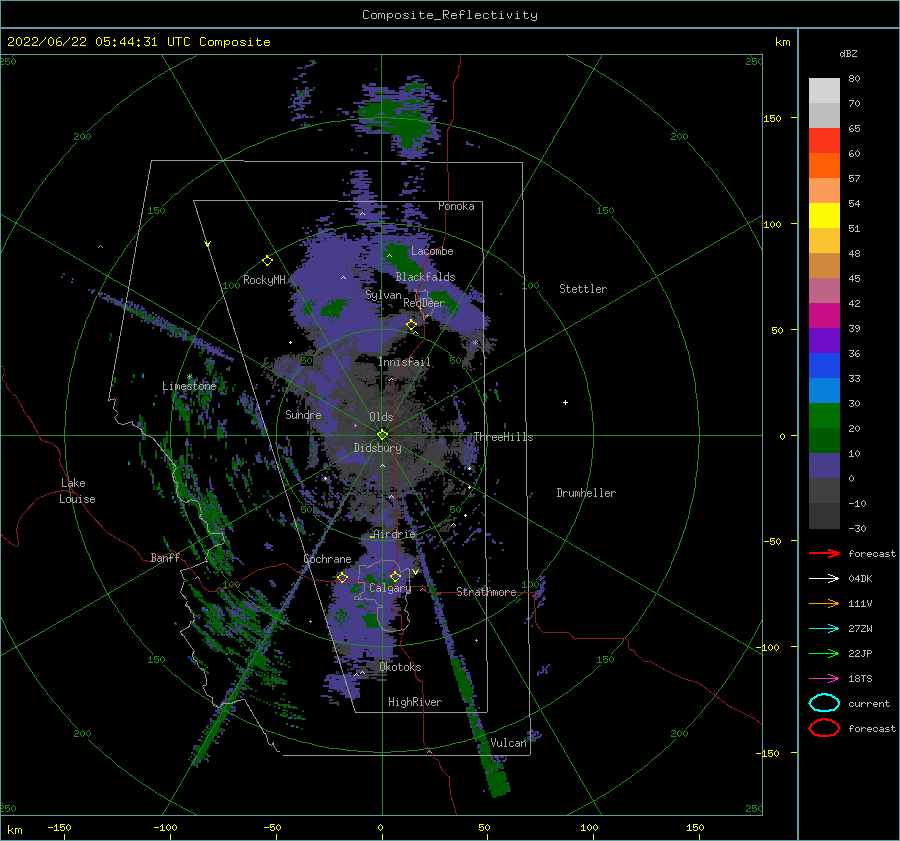The width and height of the screenshot is (900, 841).
Task: Select the asterisk marker above Limestone
Action: pos(189,377)
